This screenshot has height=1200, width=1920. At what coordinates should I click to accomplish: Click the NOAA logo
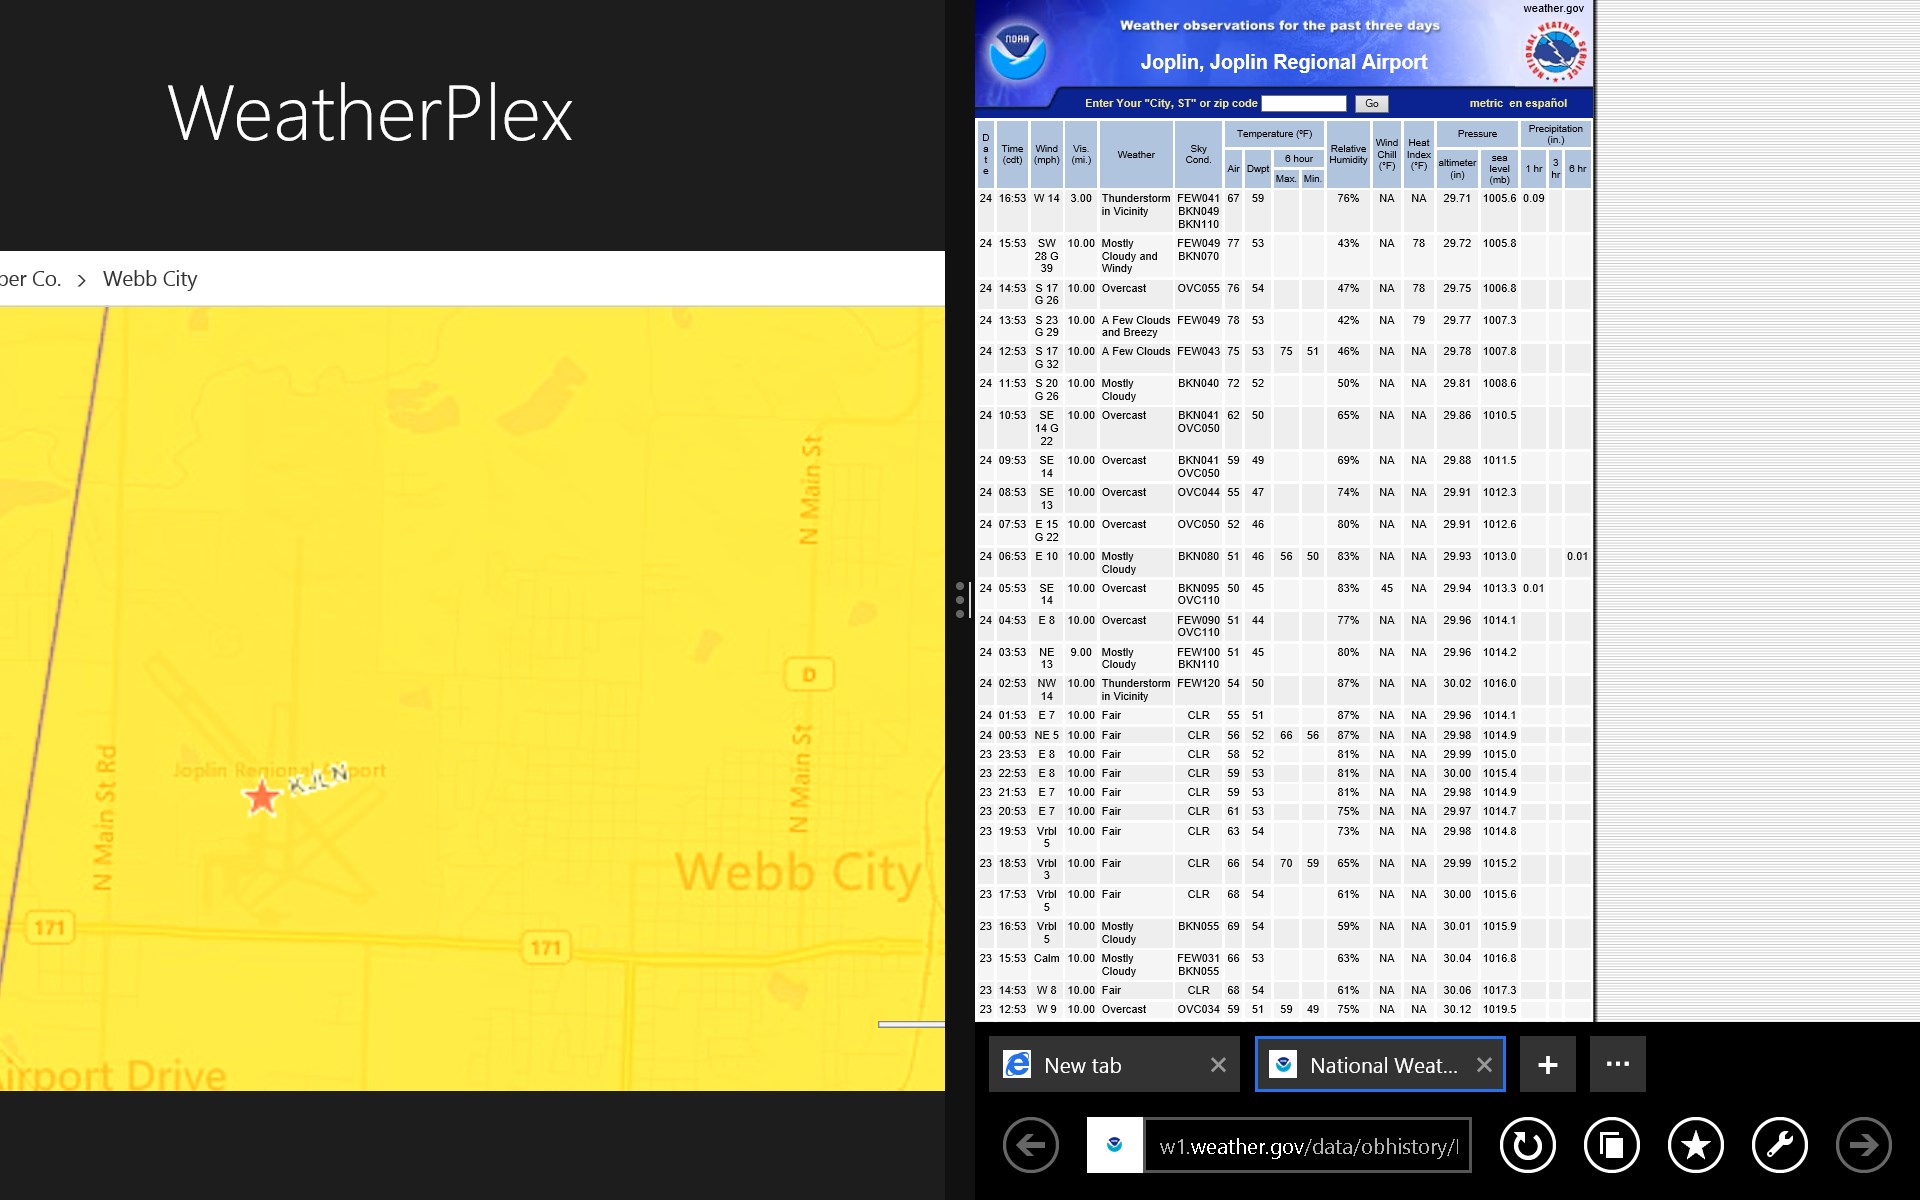[1017, 51]
